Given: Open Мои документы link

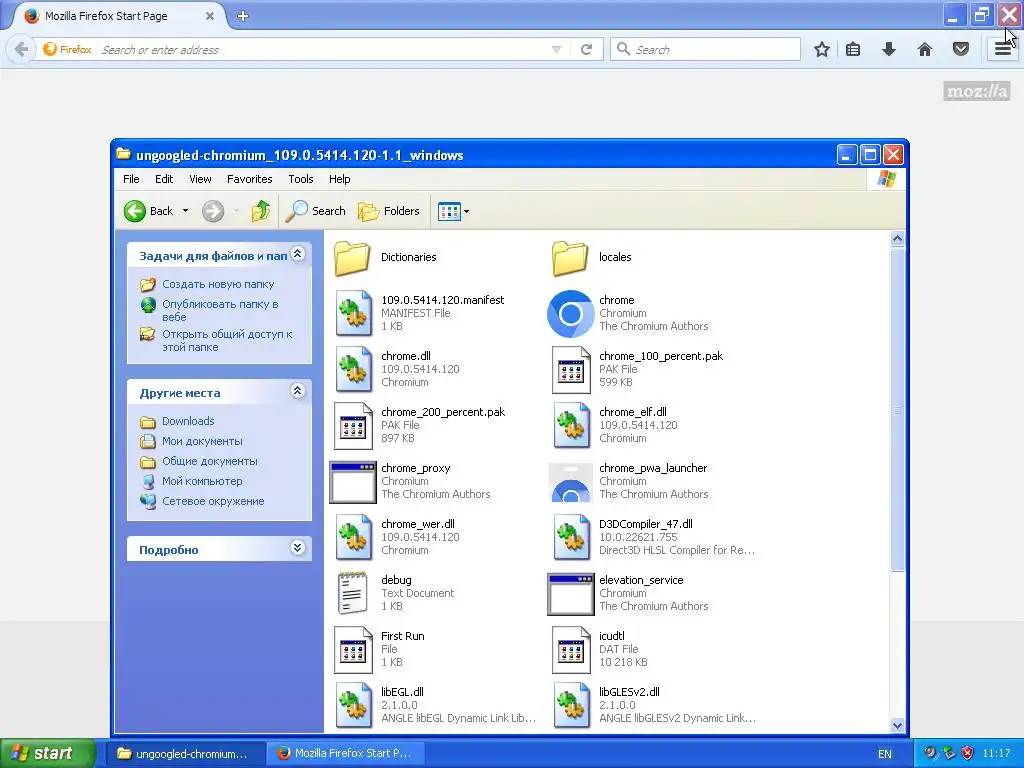Looking at the screenshot, I should point(202,441).
